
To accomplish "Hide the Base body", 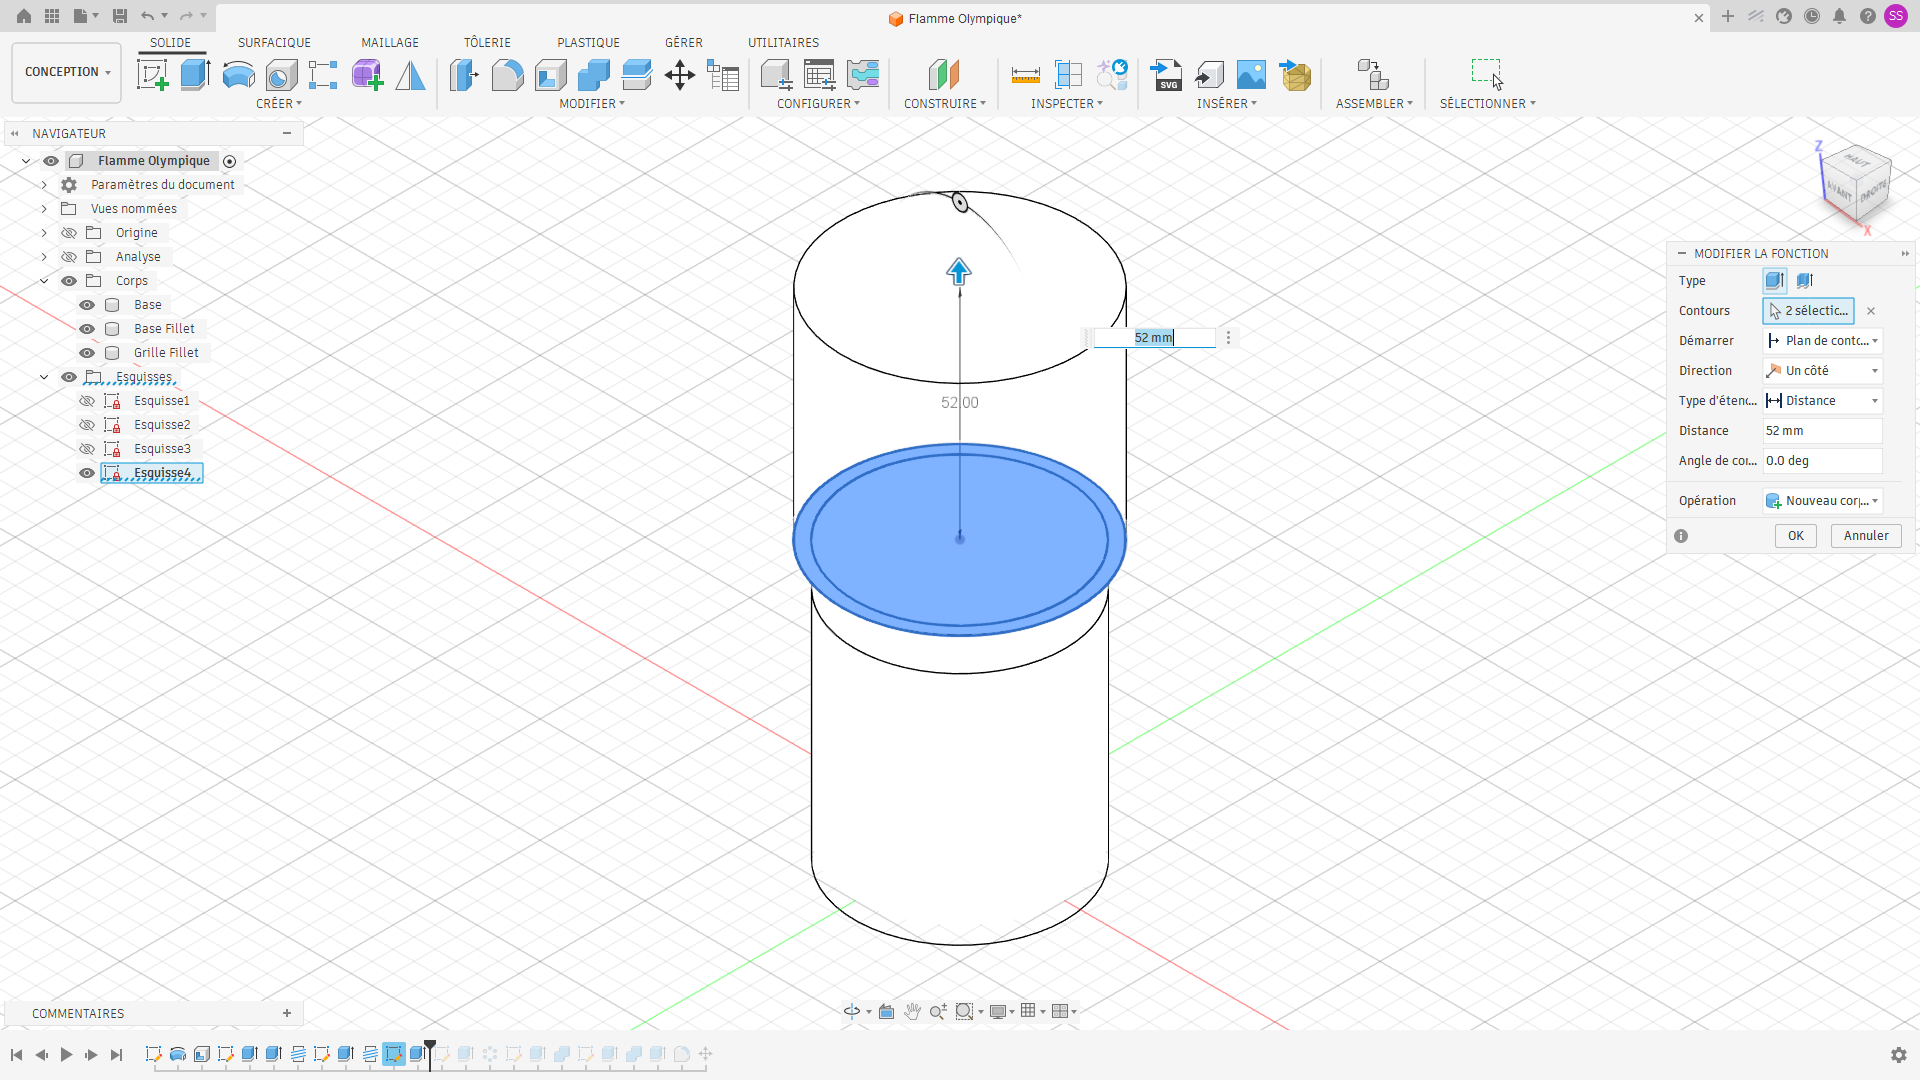I will (x=87, y=305).
